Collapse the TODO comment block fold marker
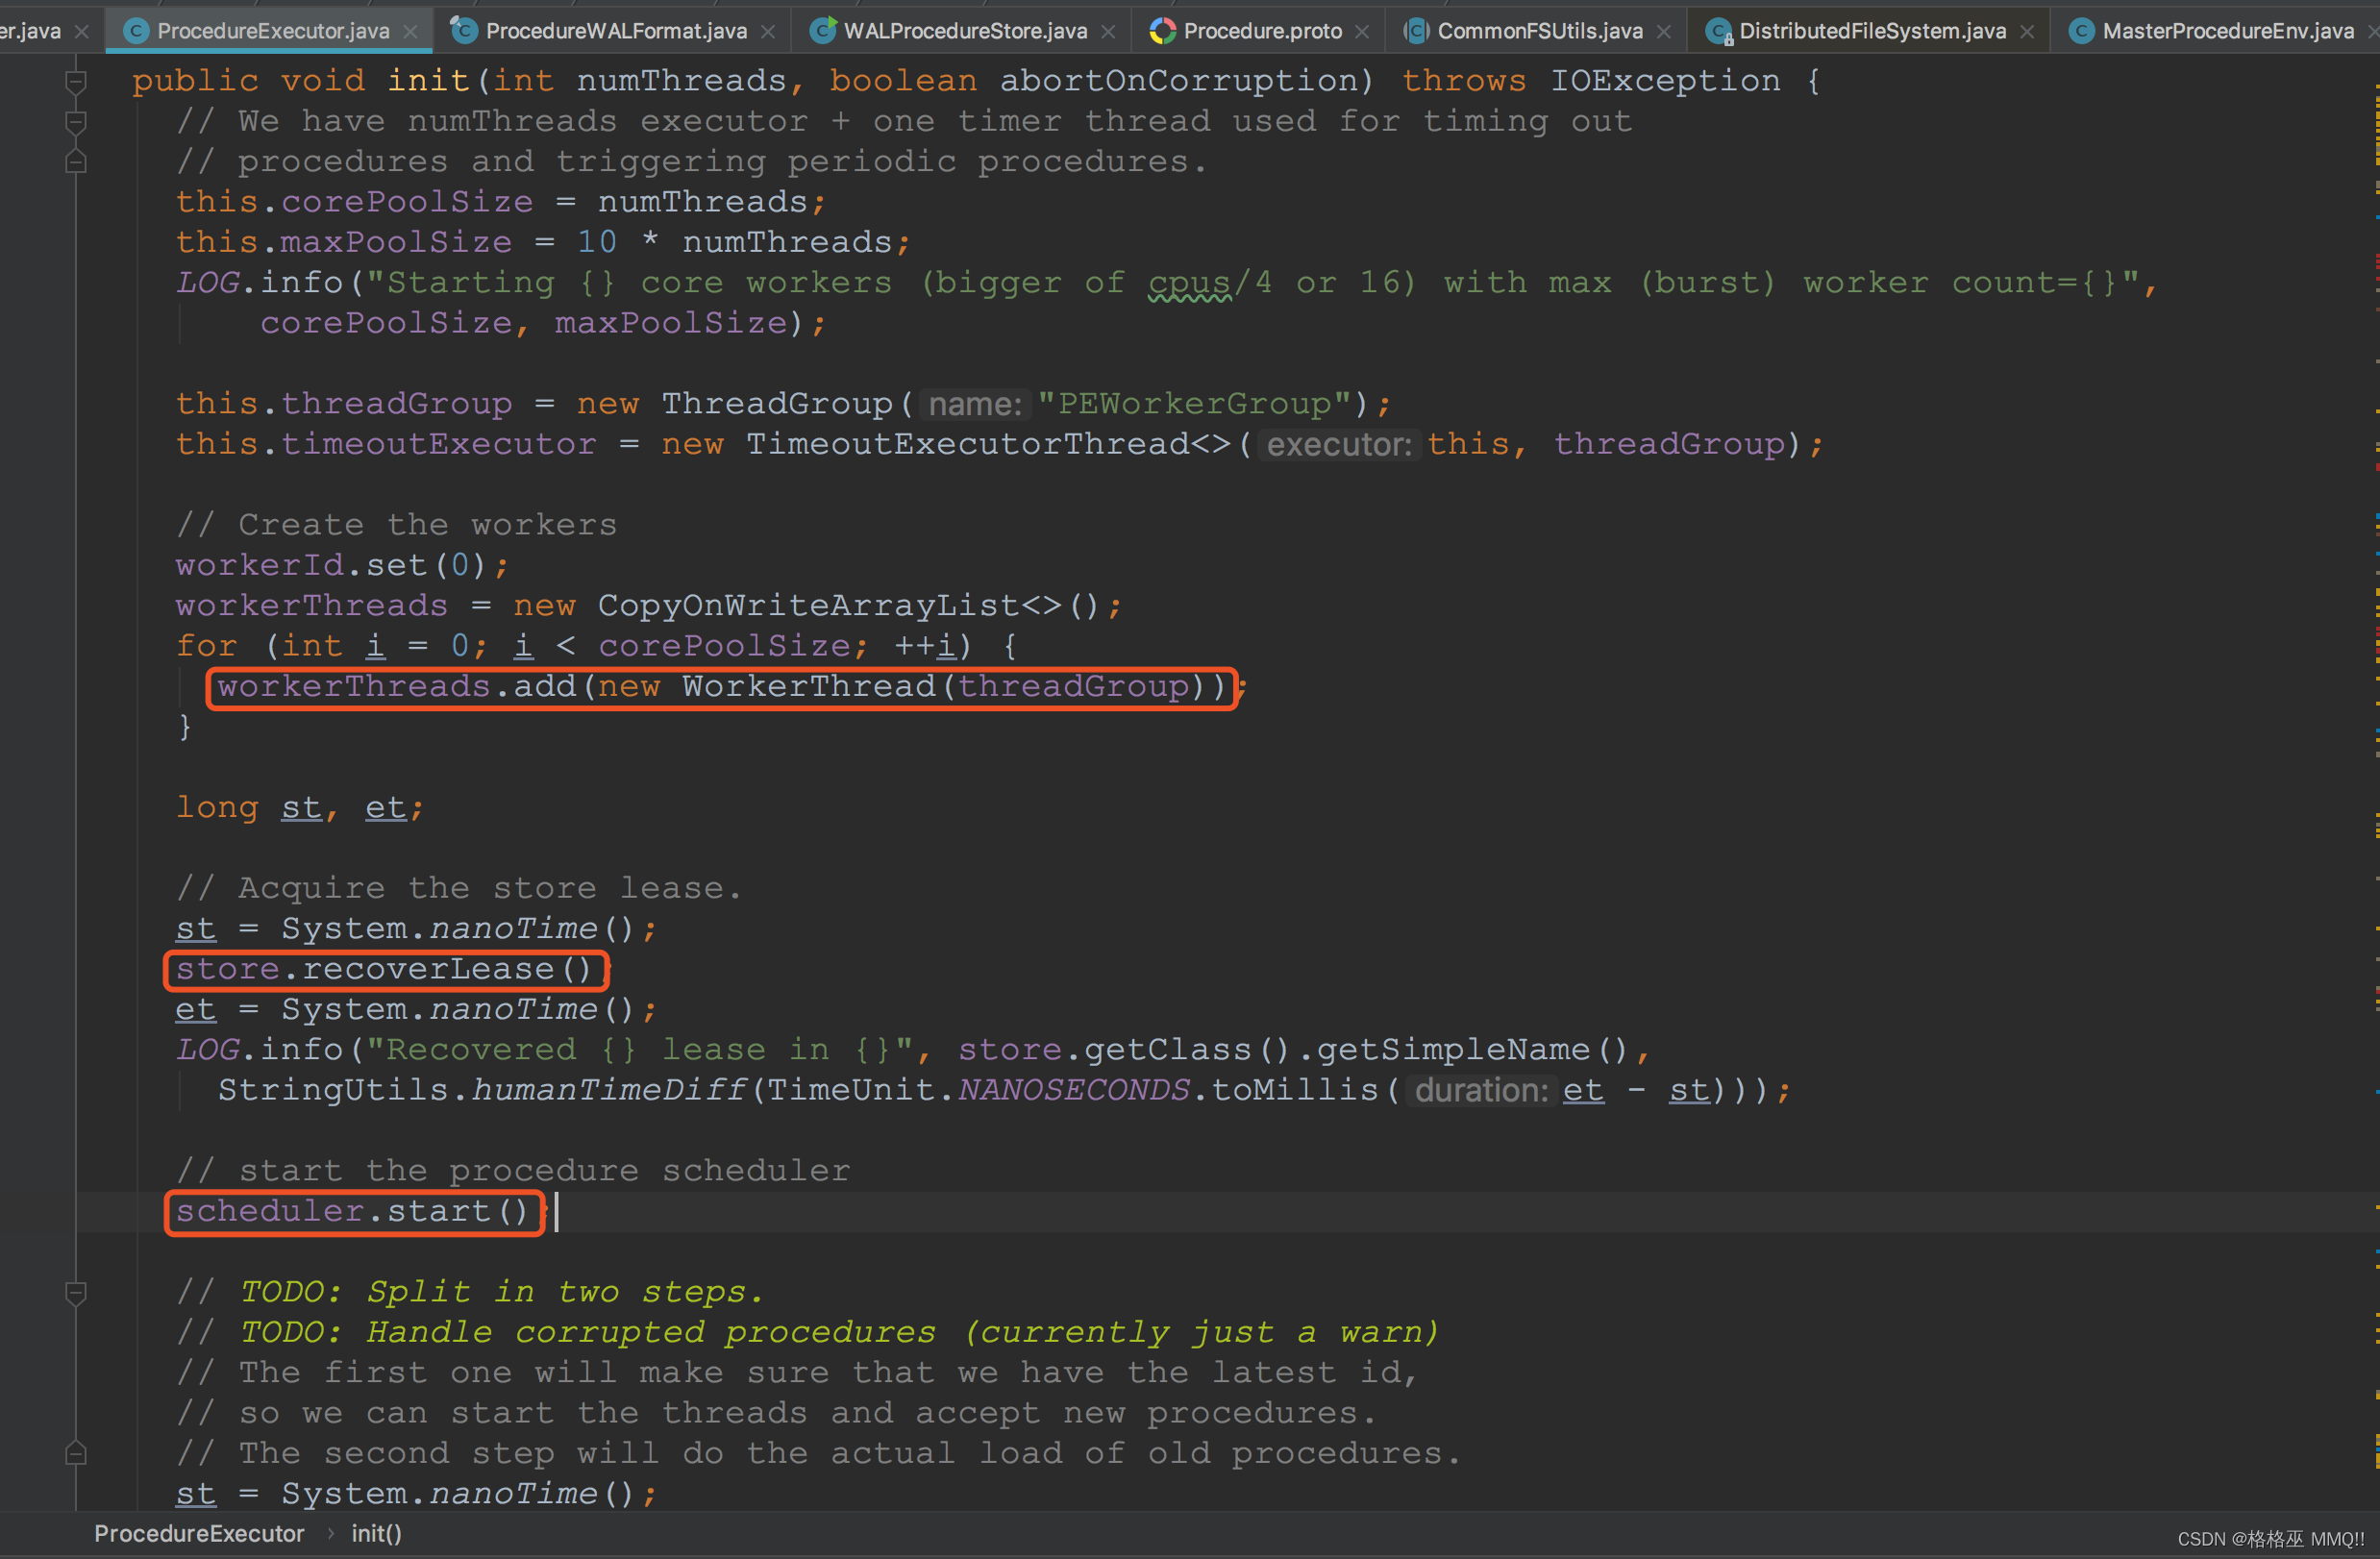 [x=76, y=1293]
